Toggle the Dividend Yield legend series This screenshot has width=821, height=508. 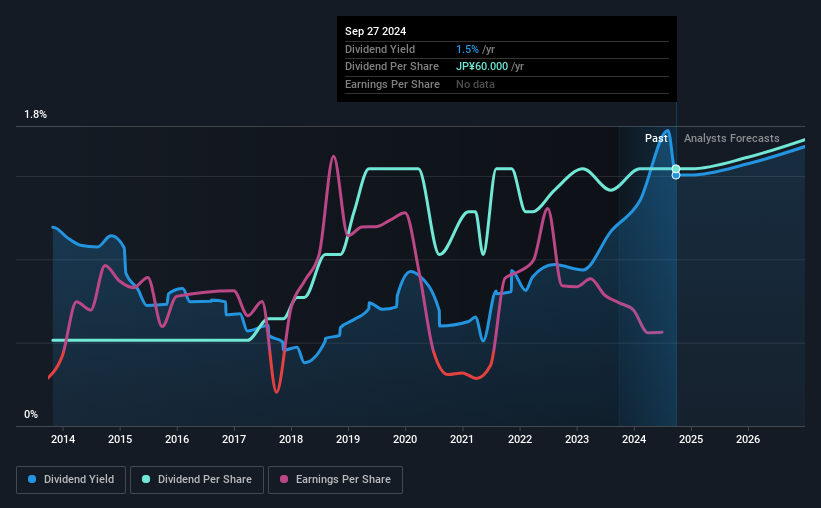pyautogui.click(x=71, y=480)
